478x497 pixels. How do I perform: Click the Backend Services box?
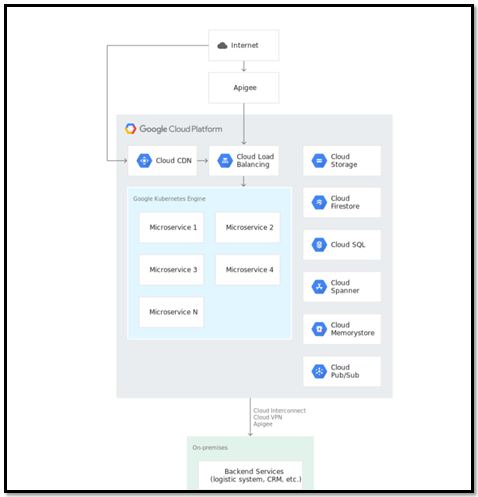pyautogui.click(x=251, y=475)
